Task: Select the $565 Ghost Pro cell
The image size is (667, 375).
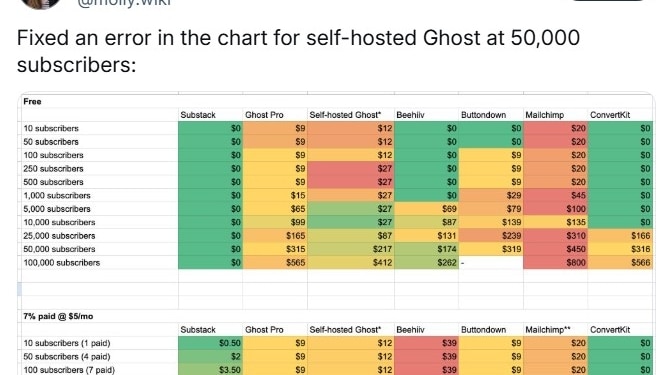Action: pyautogui.click(x=275, y=262)
